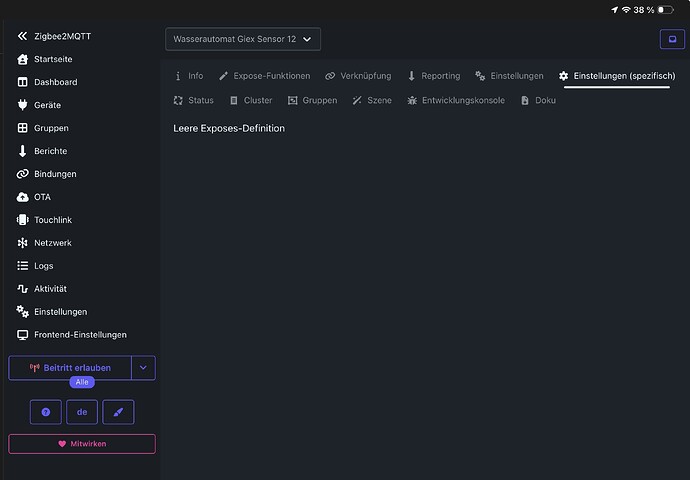Screen dimensions: 690x480
Task: Open the Expose-Funktionen tab label
Action: (272, 76)
